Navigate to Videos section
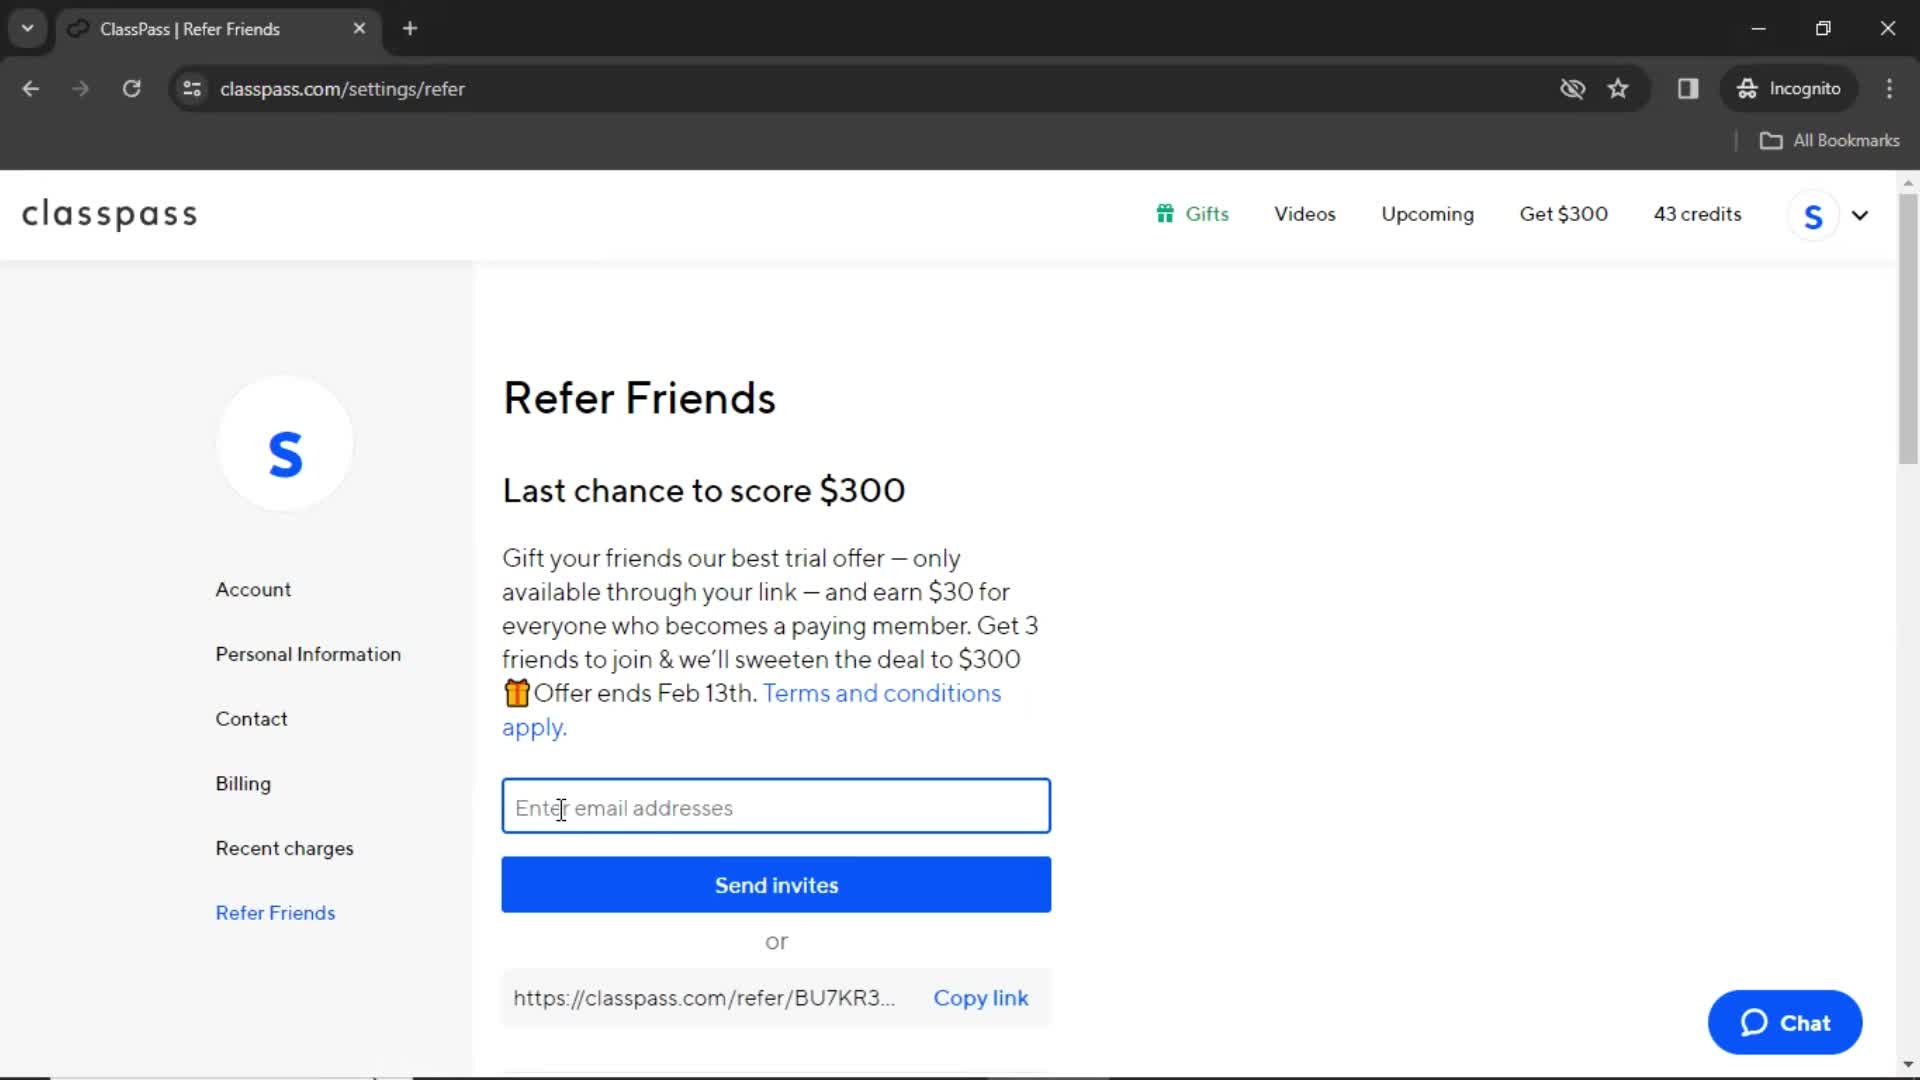The width and height of the screenshot is (1920, 1080). coord(1303,215)
